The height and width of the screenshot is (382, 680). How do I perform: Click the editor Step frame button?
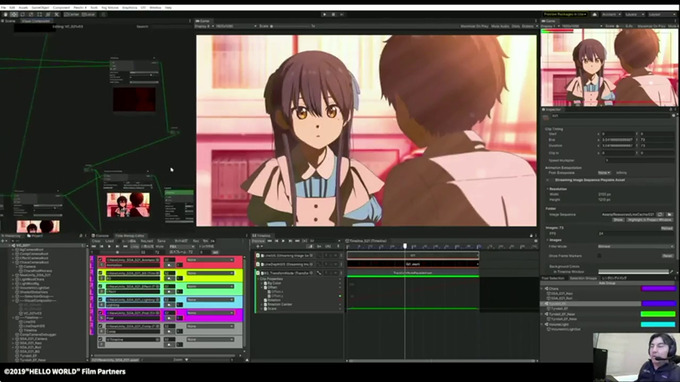tap(342, 14)
